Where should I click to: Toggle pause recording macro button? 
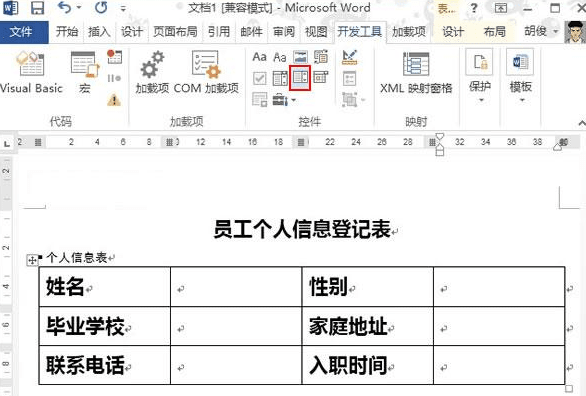[114, 78]
